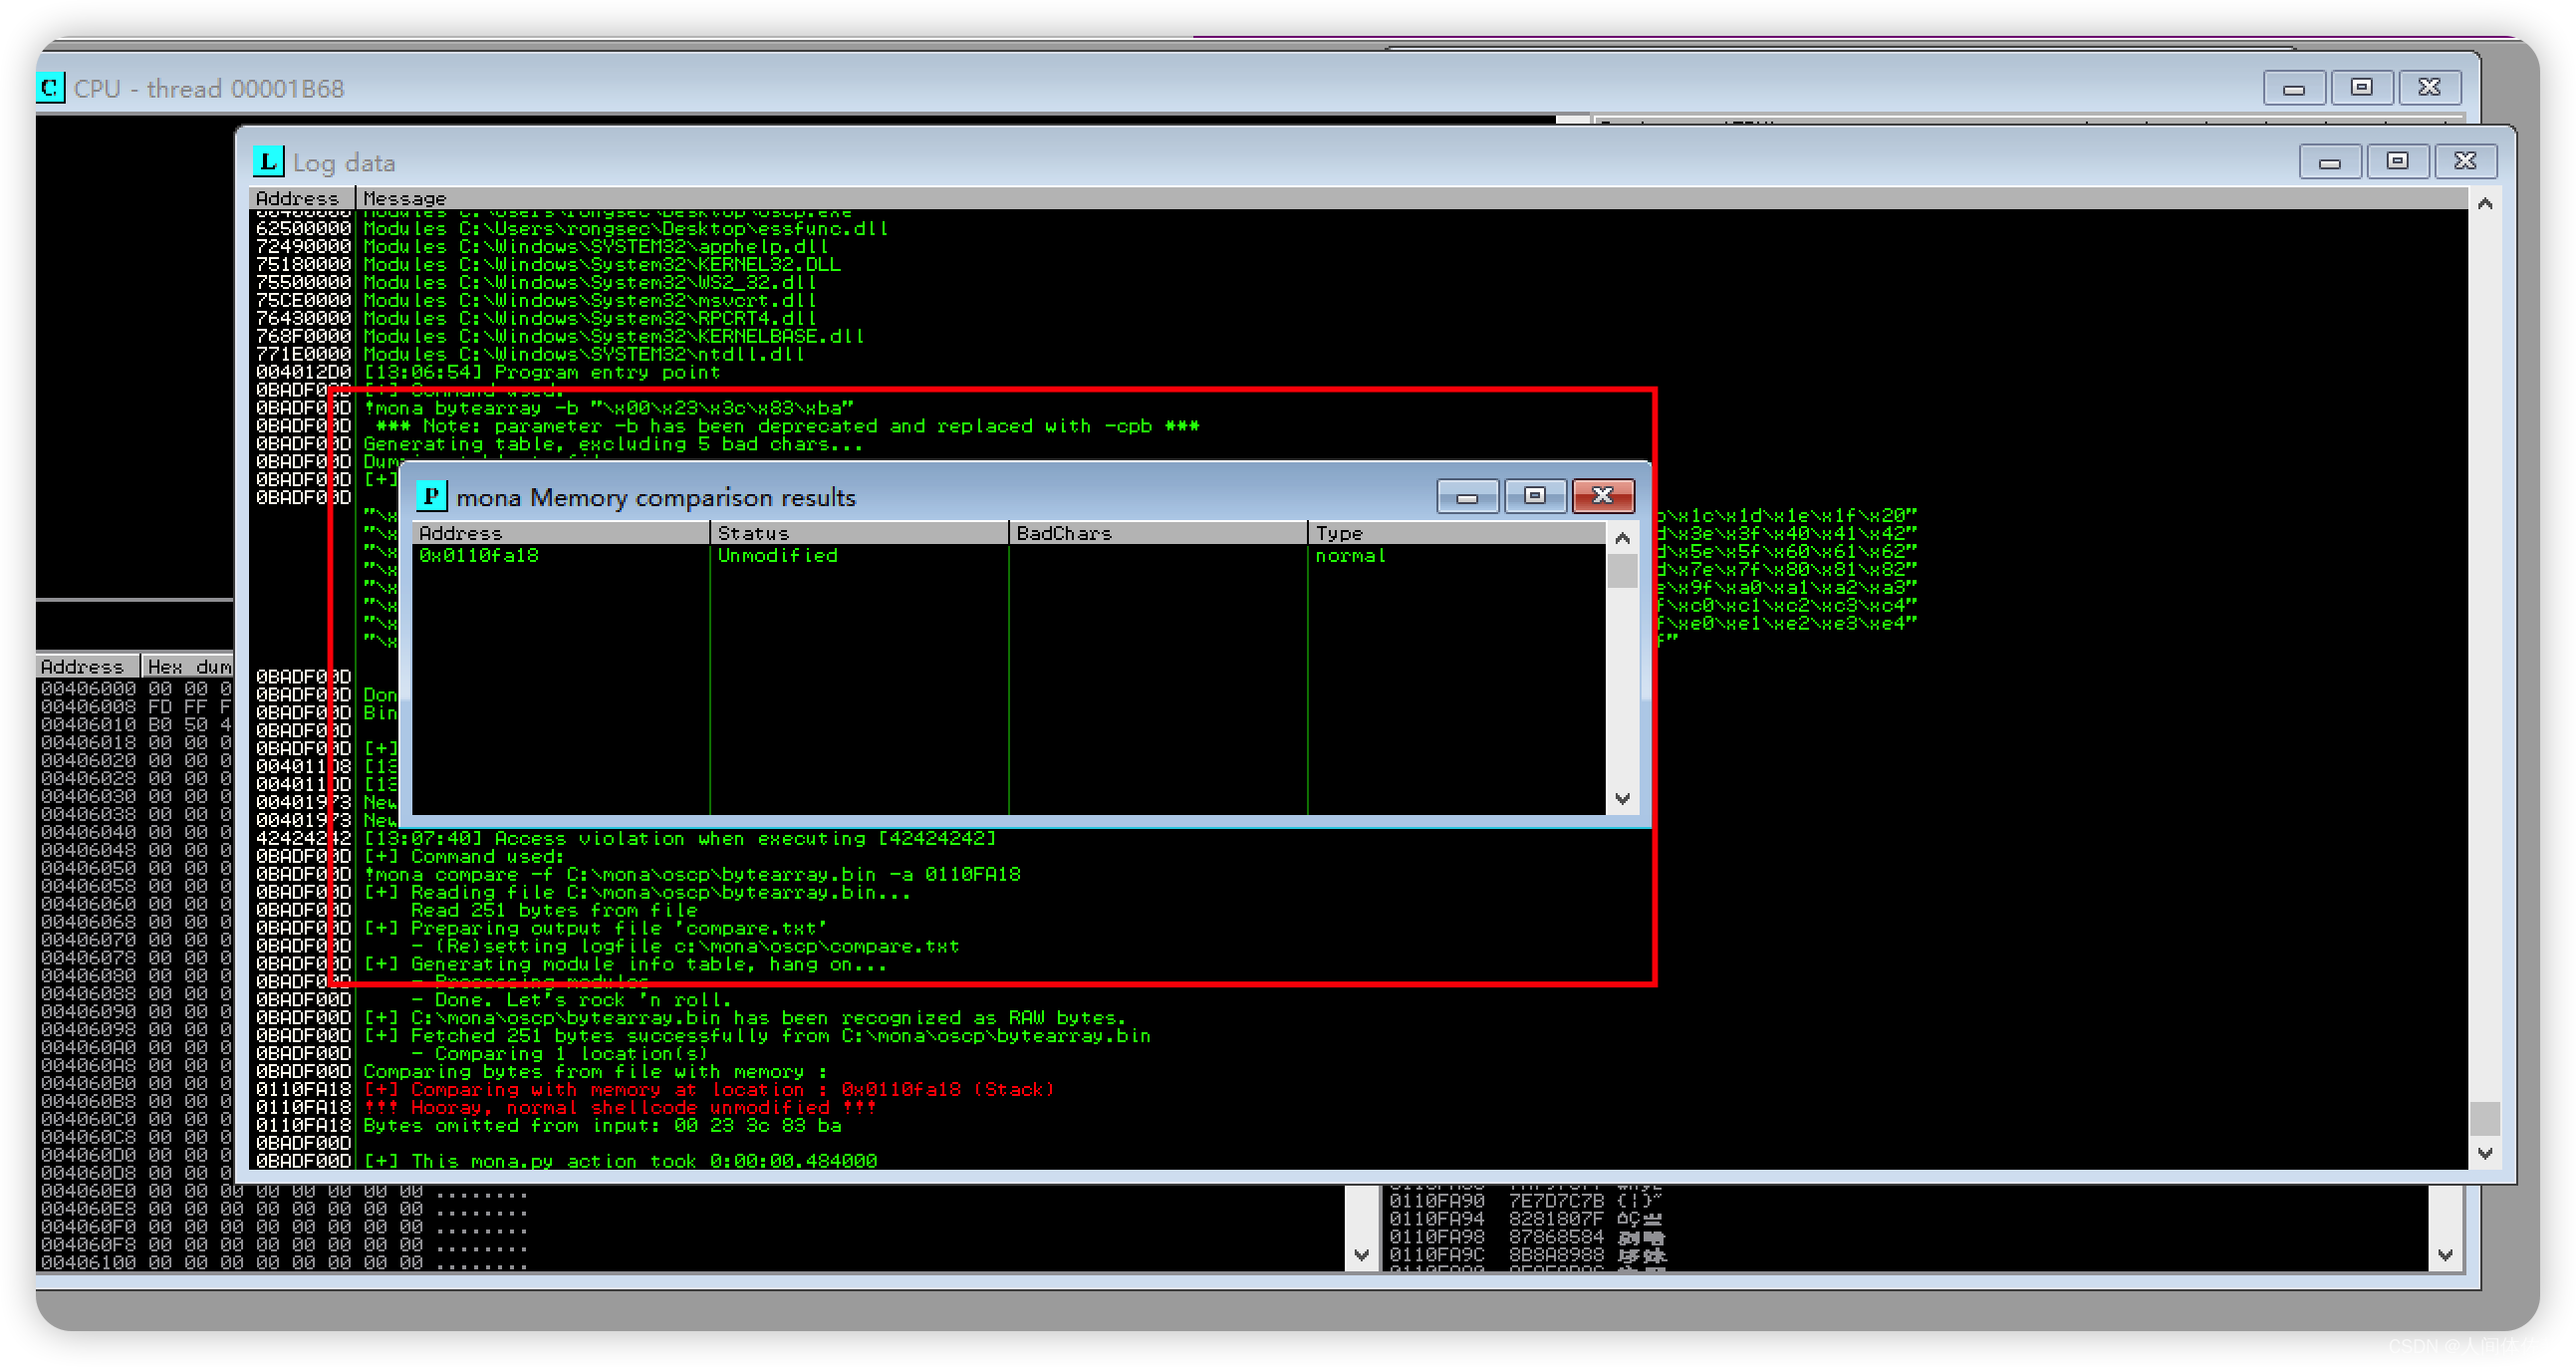
Task: Sort results by the BadChars column header
Action: click(1063, 533)
